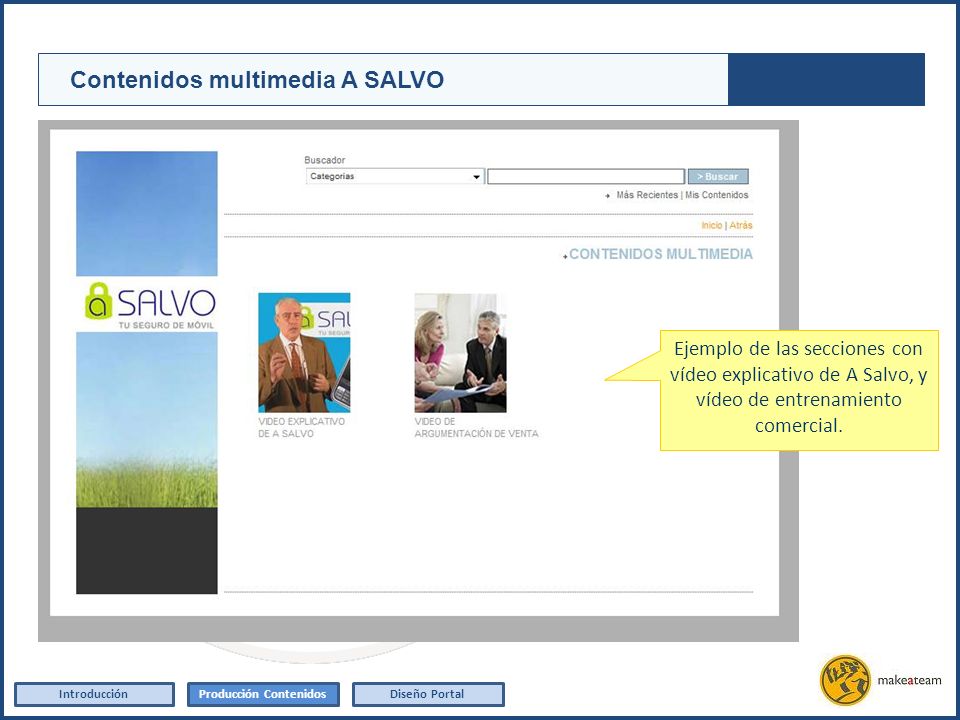The image size is (960, 720).
Task: Click the Atrás link
Action: 741,225
